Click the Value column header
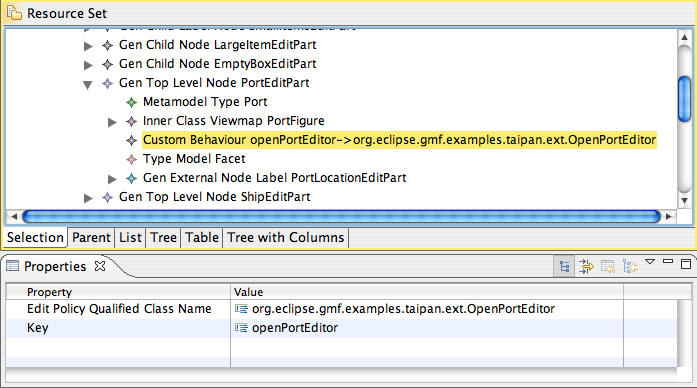Viewport: 697px width, 388px height. click(x=427, y=292)
